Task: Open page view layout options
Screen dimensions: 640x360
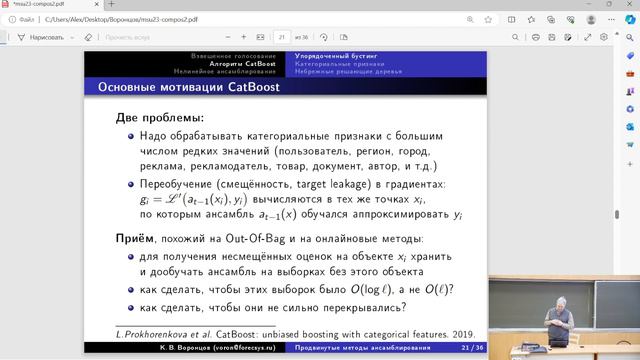Action: (x=344, y=37)
